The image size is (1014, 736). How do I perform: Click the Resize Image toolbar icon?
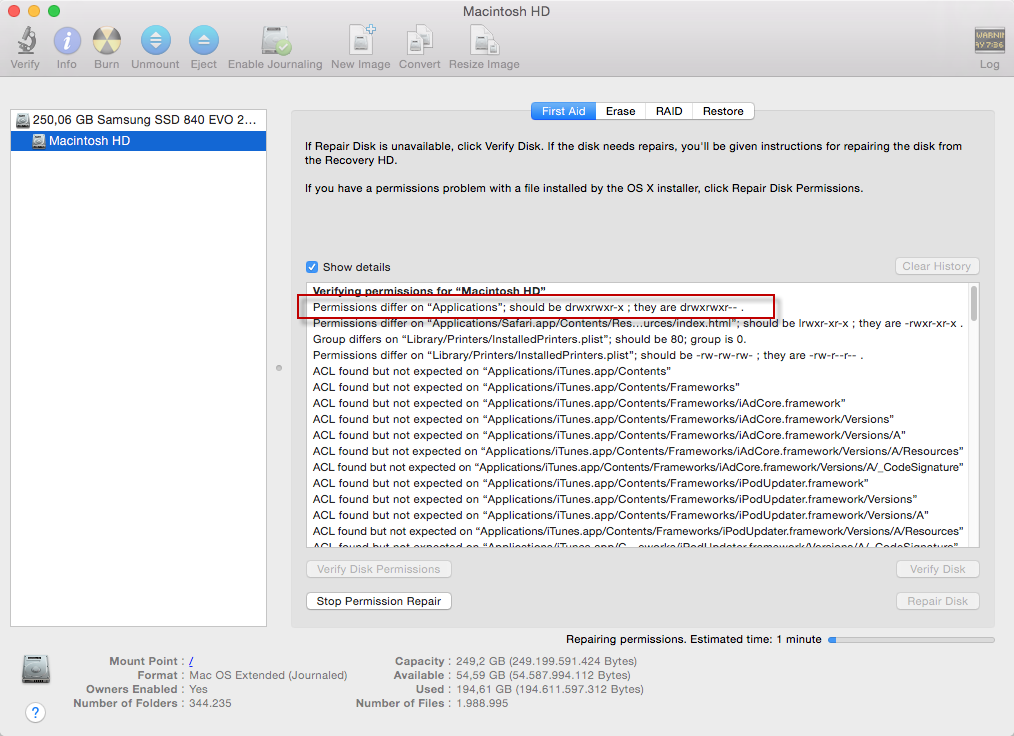click(484, 40)
